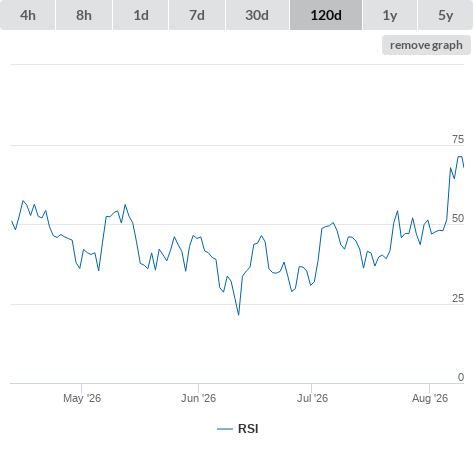Click the RSI peak in August
Viewport: 474px width, 455px height.
coord(460,157)
